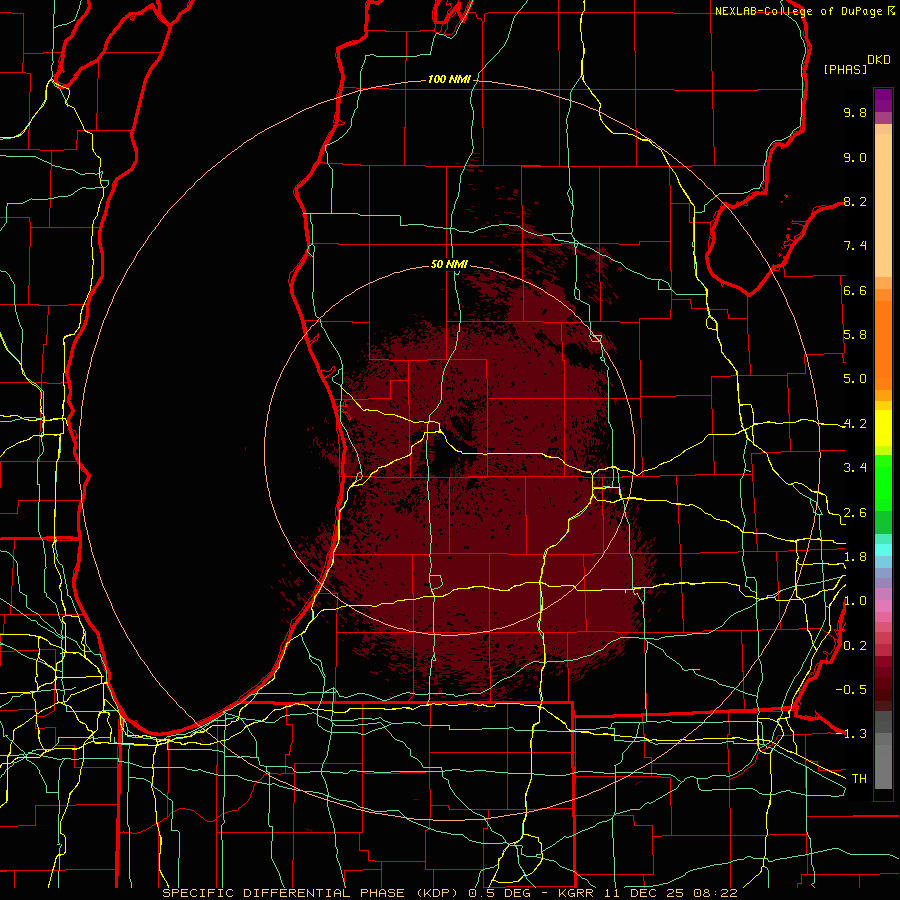This screenshot has width=900, height=900.
Task: Click the NEXLAB-College of DuPage label
Action: (799, 11)
